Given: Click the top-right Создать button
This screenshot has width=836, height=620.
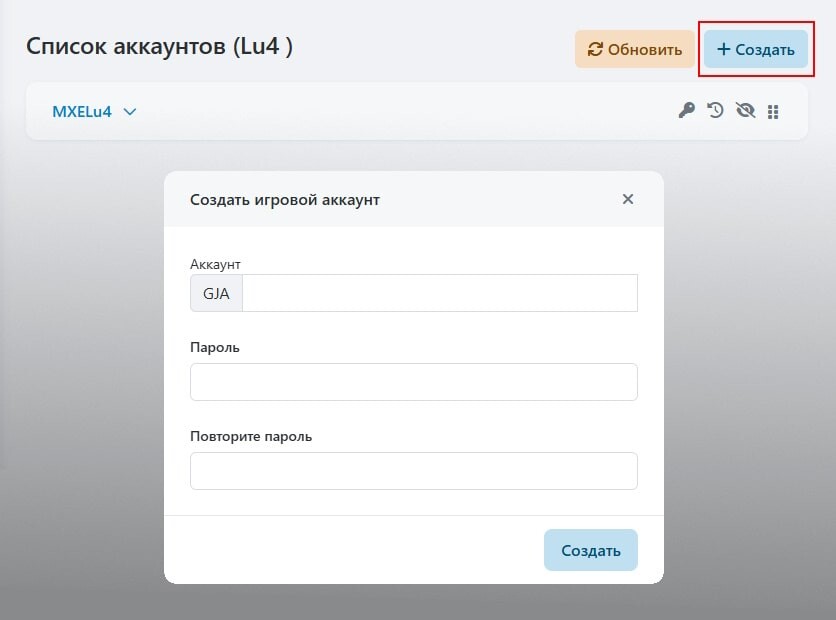Looking at the screenshot, I should pyautogui.click(x=756, y=49).
